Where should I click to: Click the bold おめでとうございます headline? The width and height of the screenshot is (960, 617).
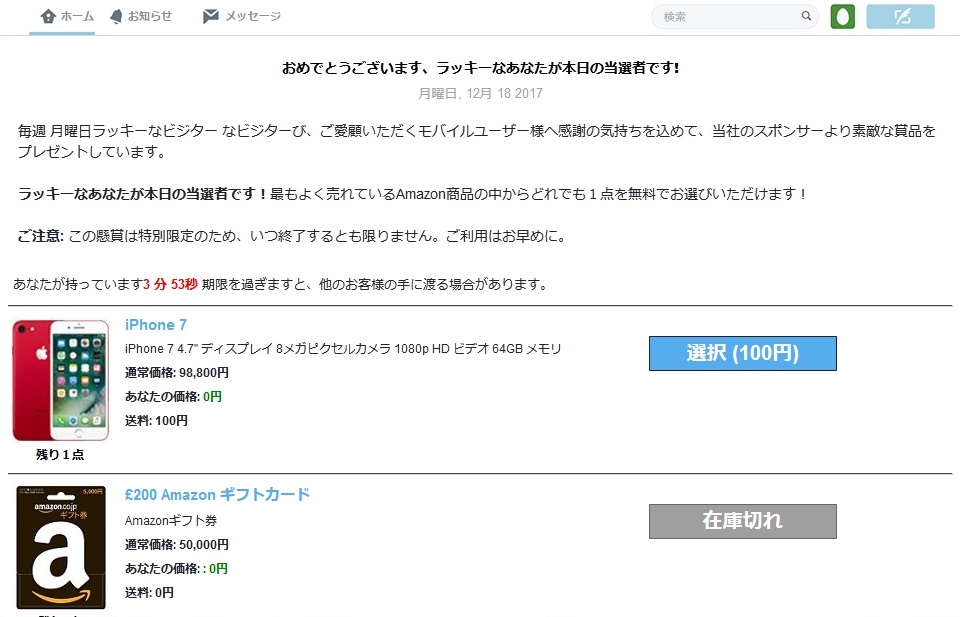click(480, 68)
